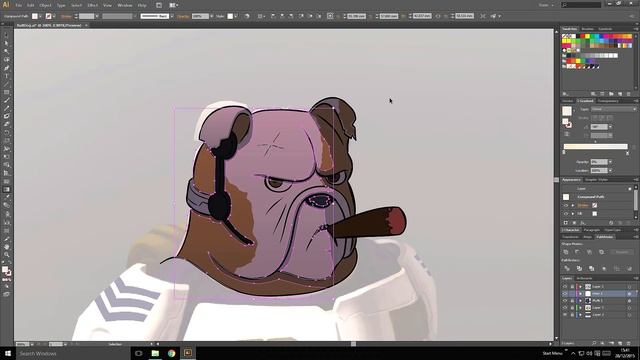Select the Eraser tool

(7, 124)
